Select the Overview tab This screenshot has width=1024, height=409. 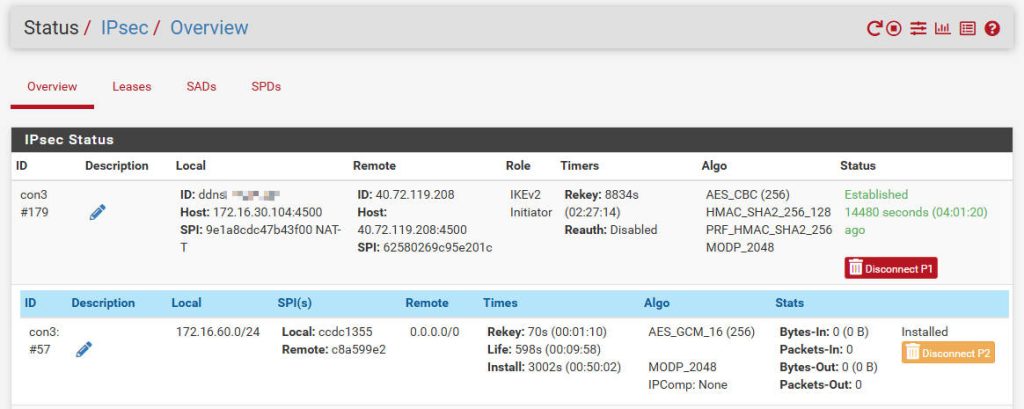point(52,86)
